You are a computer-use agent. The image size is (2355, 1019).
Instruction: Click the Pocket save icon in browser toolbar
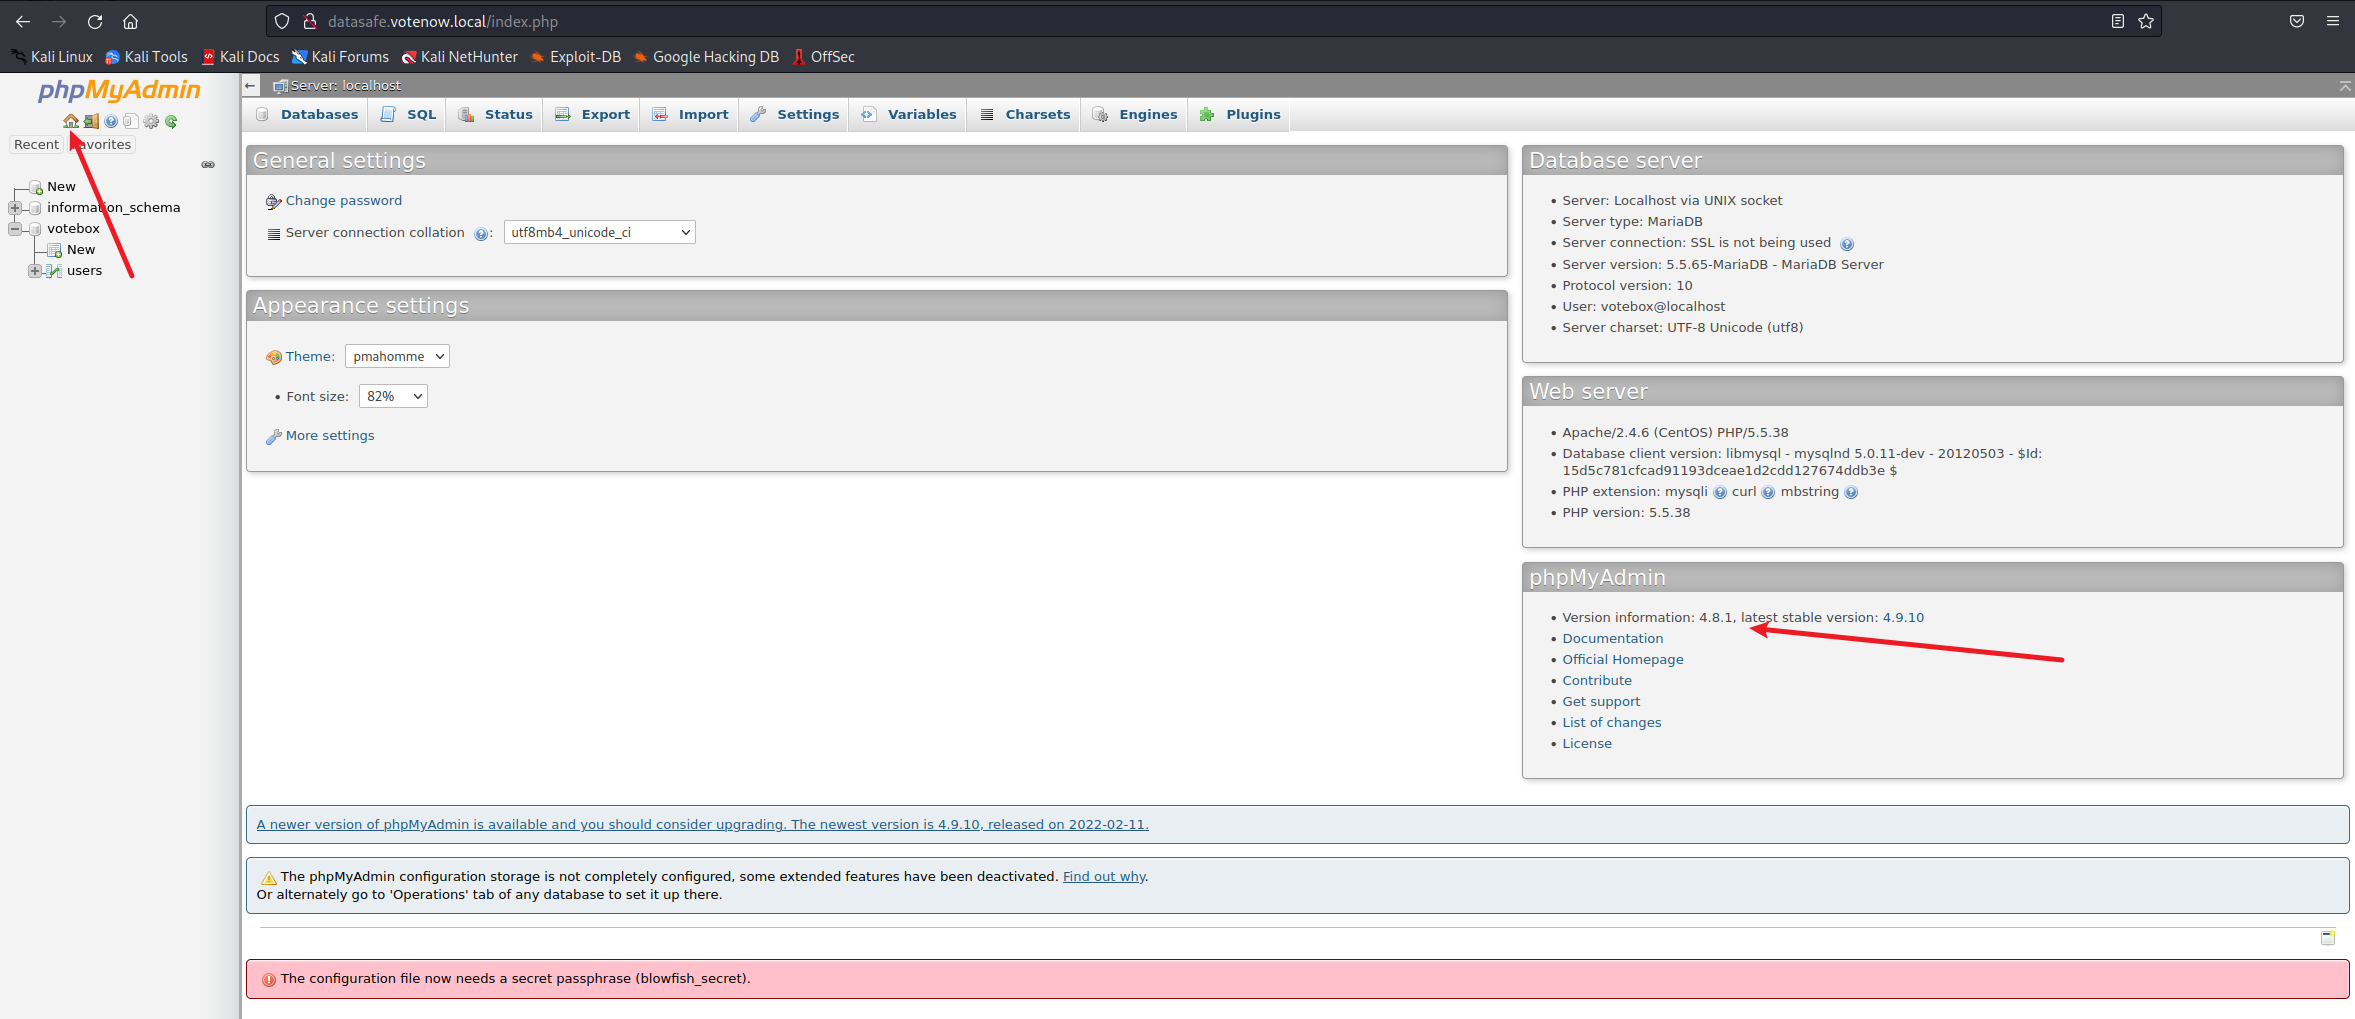click(x=2297, y=21)
